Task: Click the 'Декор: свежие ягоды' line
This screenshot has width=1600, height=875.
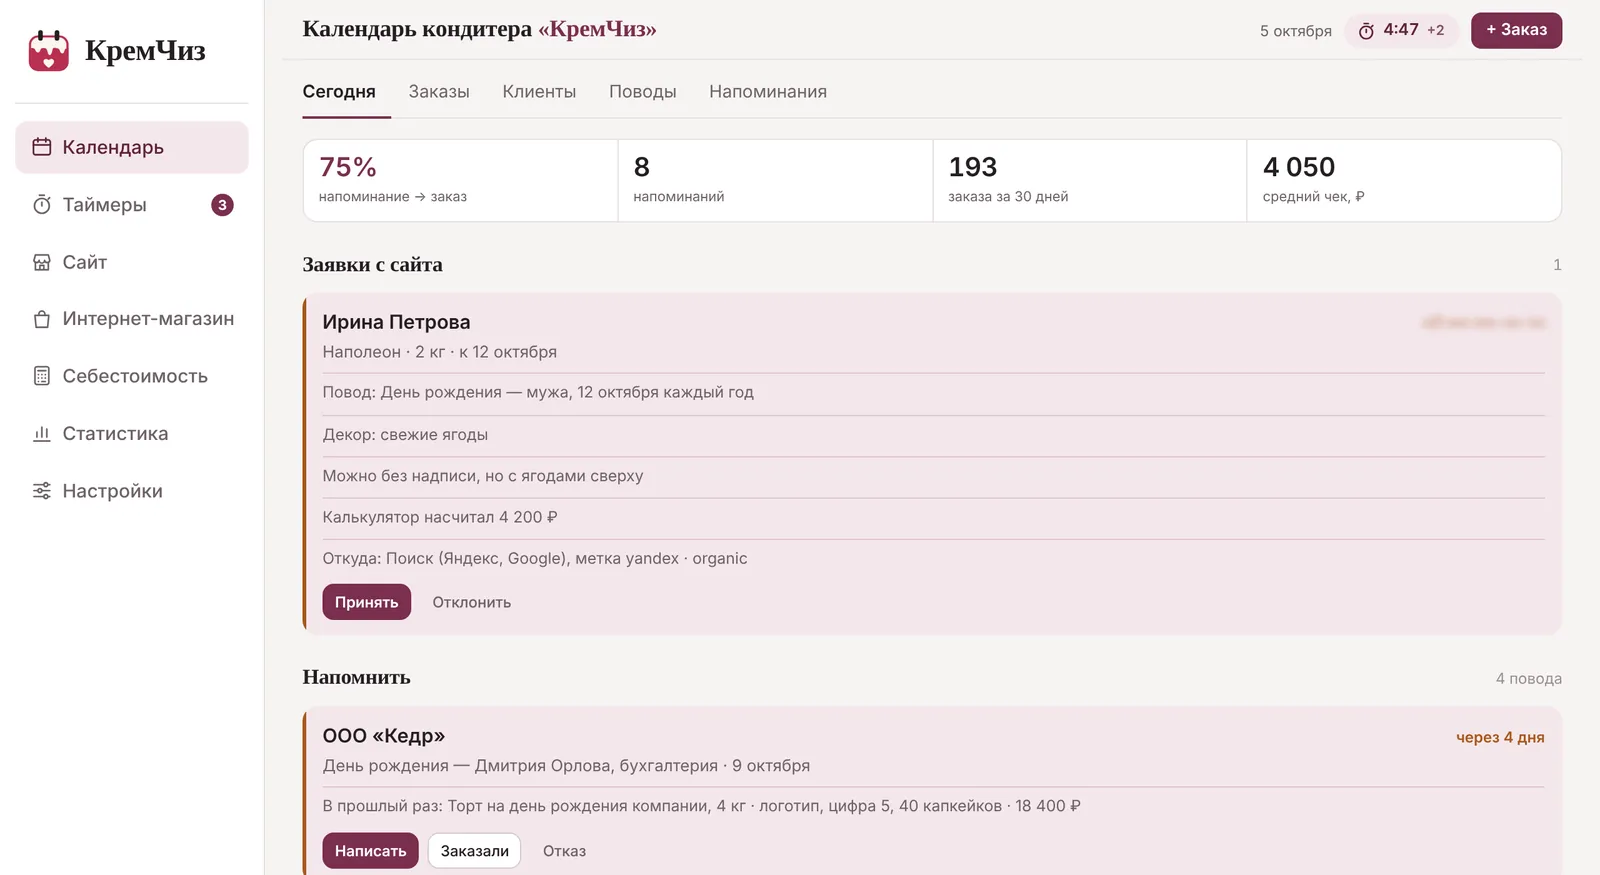Action: point(405,435)
